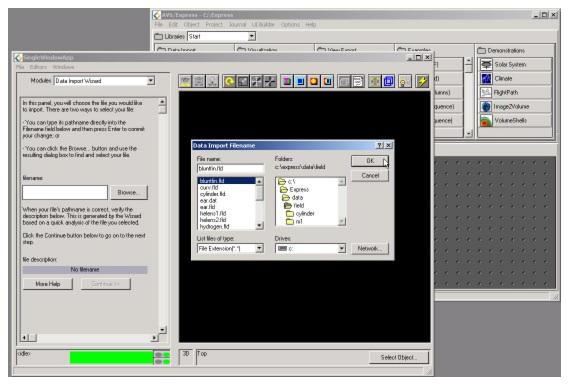Click OK in Data Import Filename dialog

pyautogui.click(x=369, y=161)
